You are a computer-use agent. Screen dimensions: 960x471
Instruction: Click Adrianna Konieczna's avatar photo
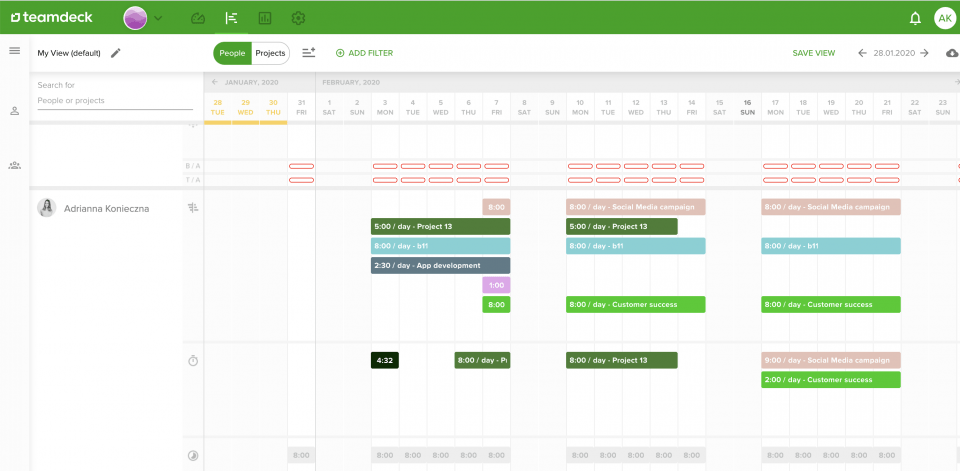tap(47, 208)
